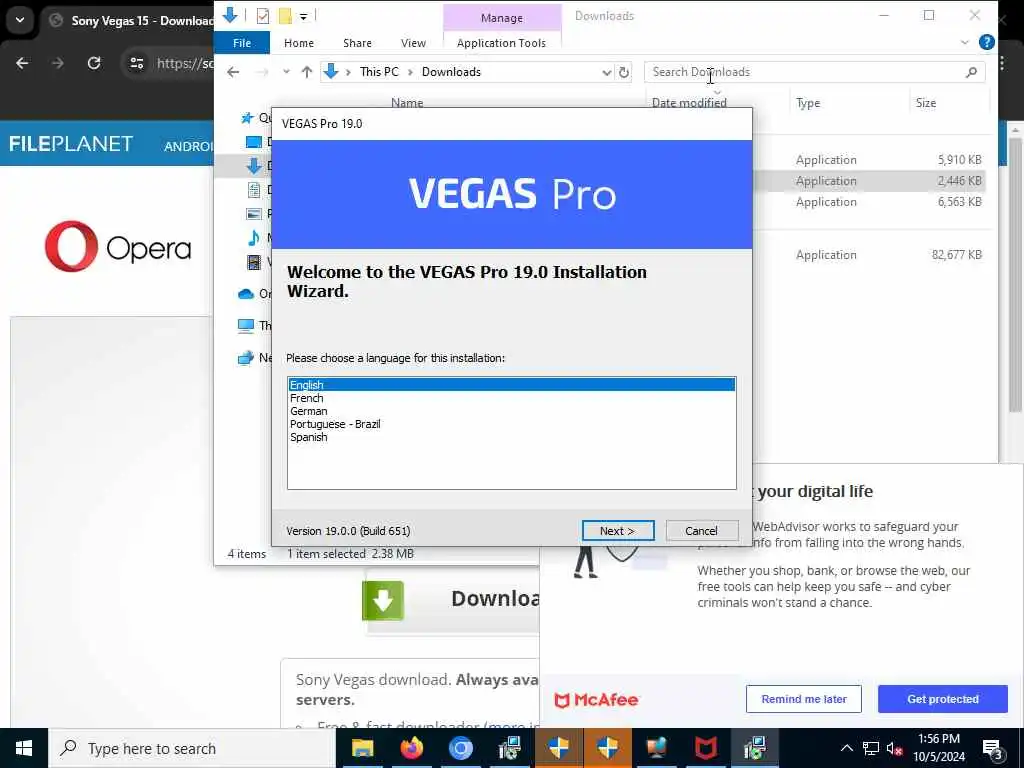1024x768 pixels.
Task: Open Music note icon in navigation pane
Action: [x=253, y=238]
